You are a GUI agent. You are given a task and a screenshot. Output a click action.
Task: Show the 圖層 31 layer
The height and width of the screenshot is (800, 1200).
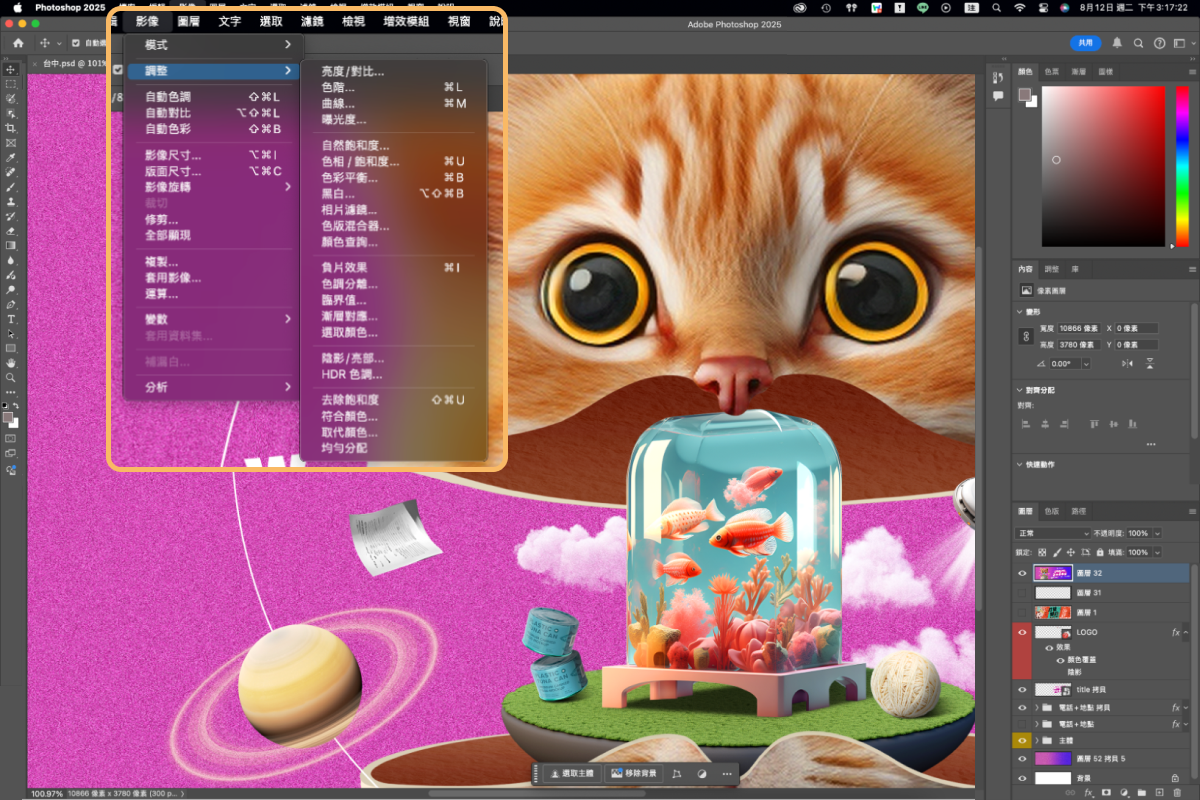click(1022, 593)
